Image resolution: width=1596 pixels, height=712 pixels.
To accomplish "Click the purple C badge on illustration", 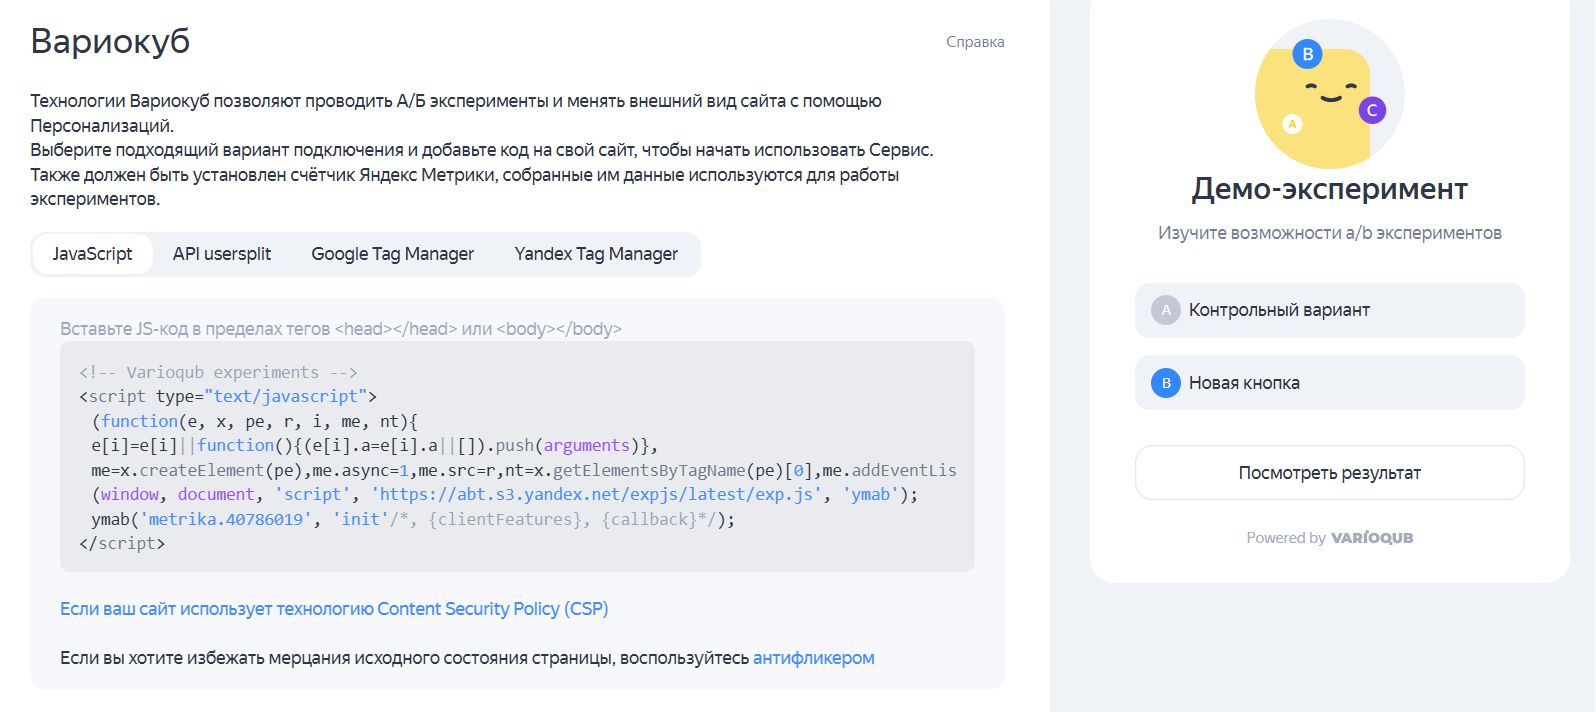I will pyautogui.click(x=1372, y=110).
